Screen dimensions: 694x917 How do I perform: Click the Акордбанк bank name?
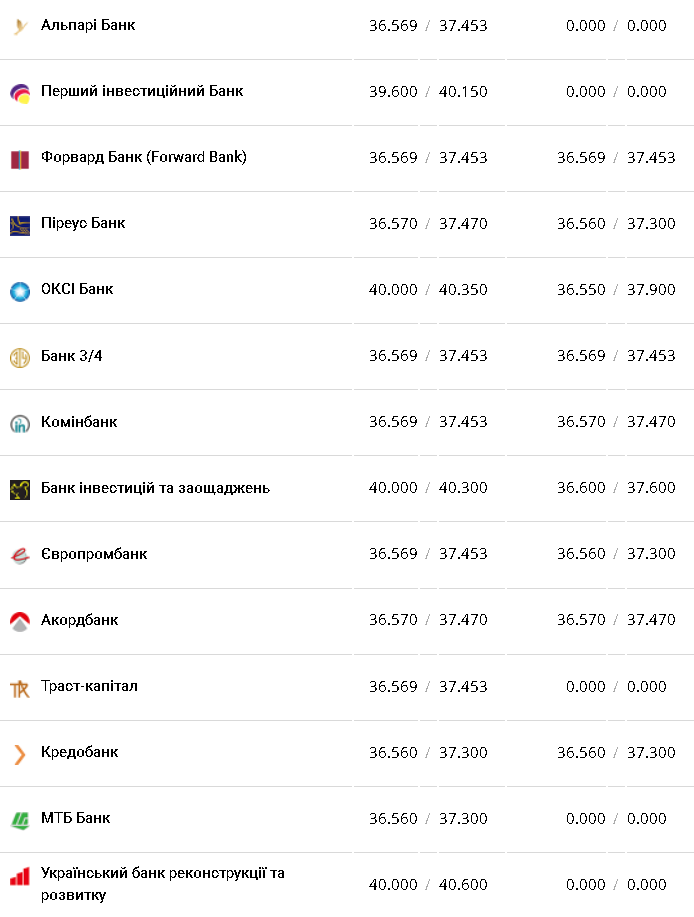tap(79, 620)
